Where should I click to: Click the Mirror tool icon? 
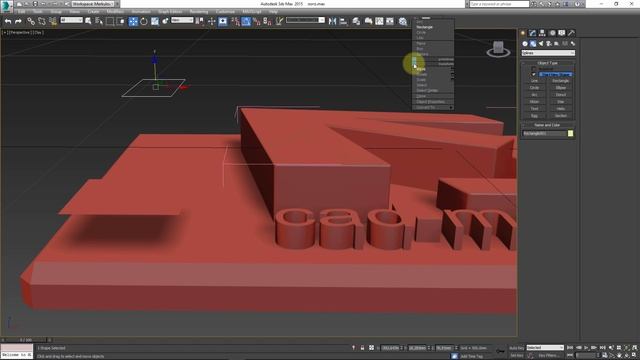click(333, 21)
